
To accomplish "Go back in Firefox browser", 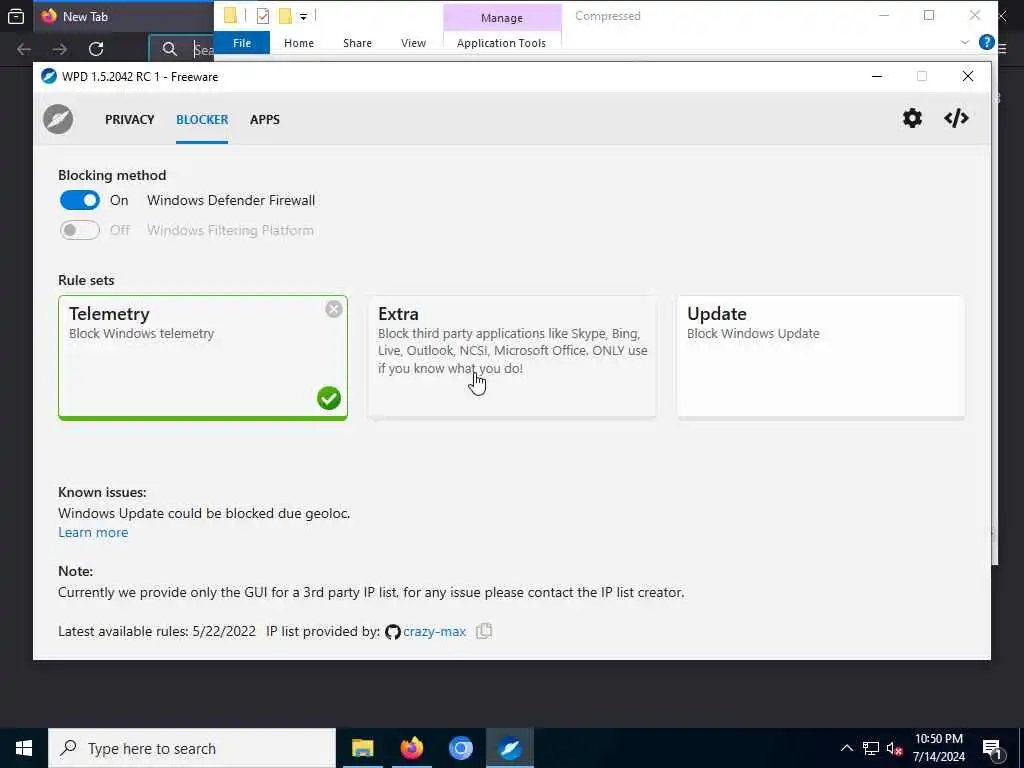I will coord(24,49).
